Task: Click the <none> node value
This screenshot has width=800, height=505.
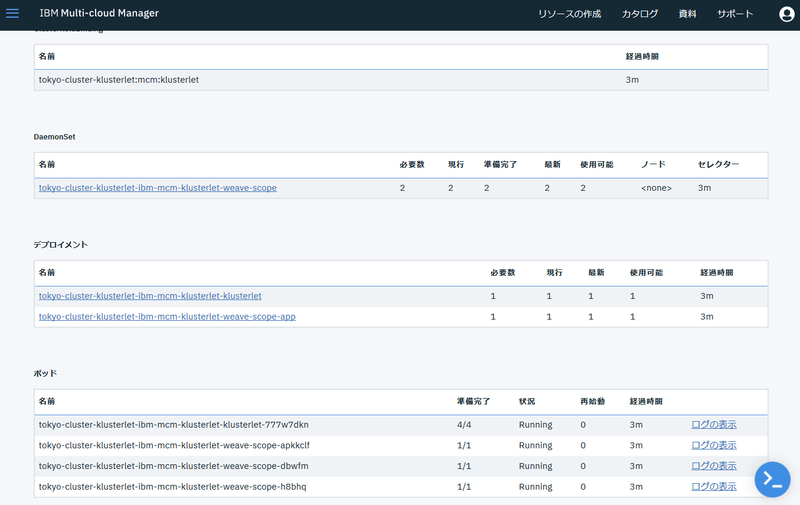Action: (656, 188)
